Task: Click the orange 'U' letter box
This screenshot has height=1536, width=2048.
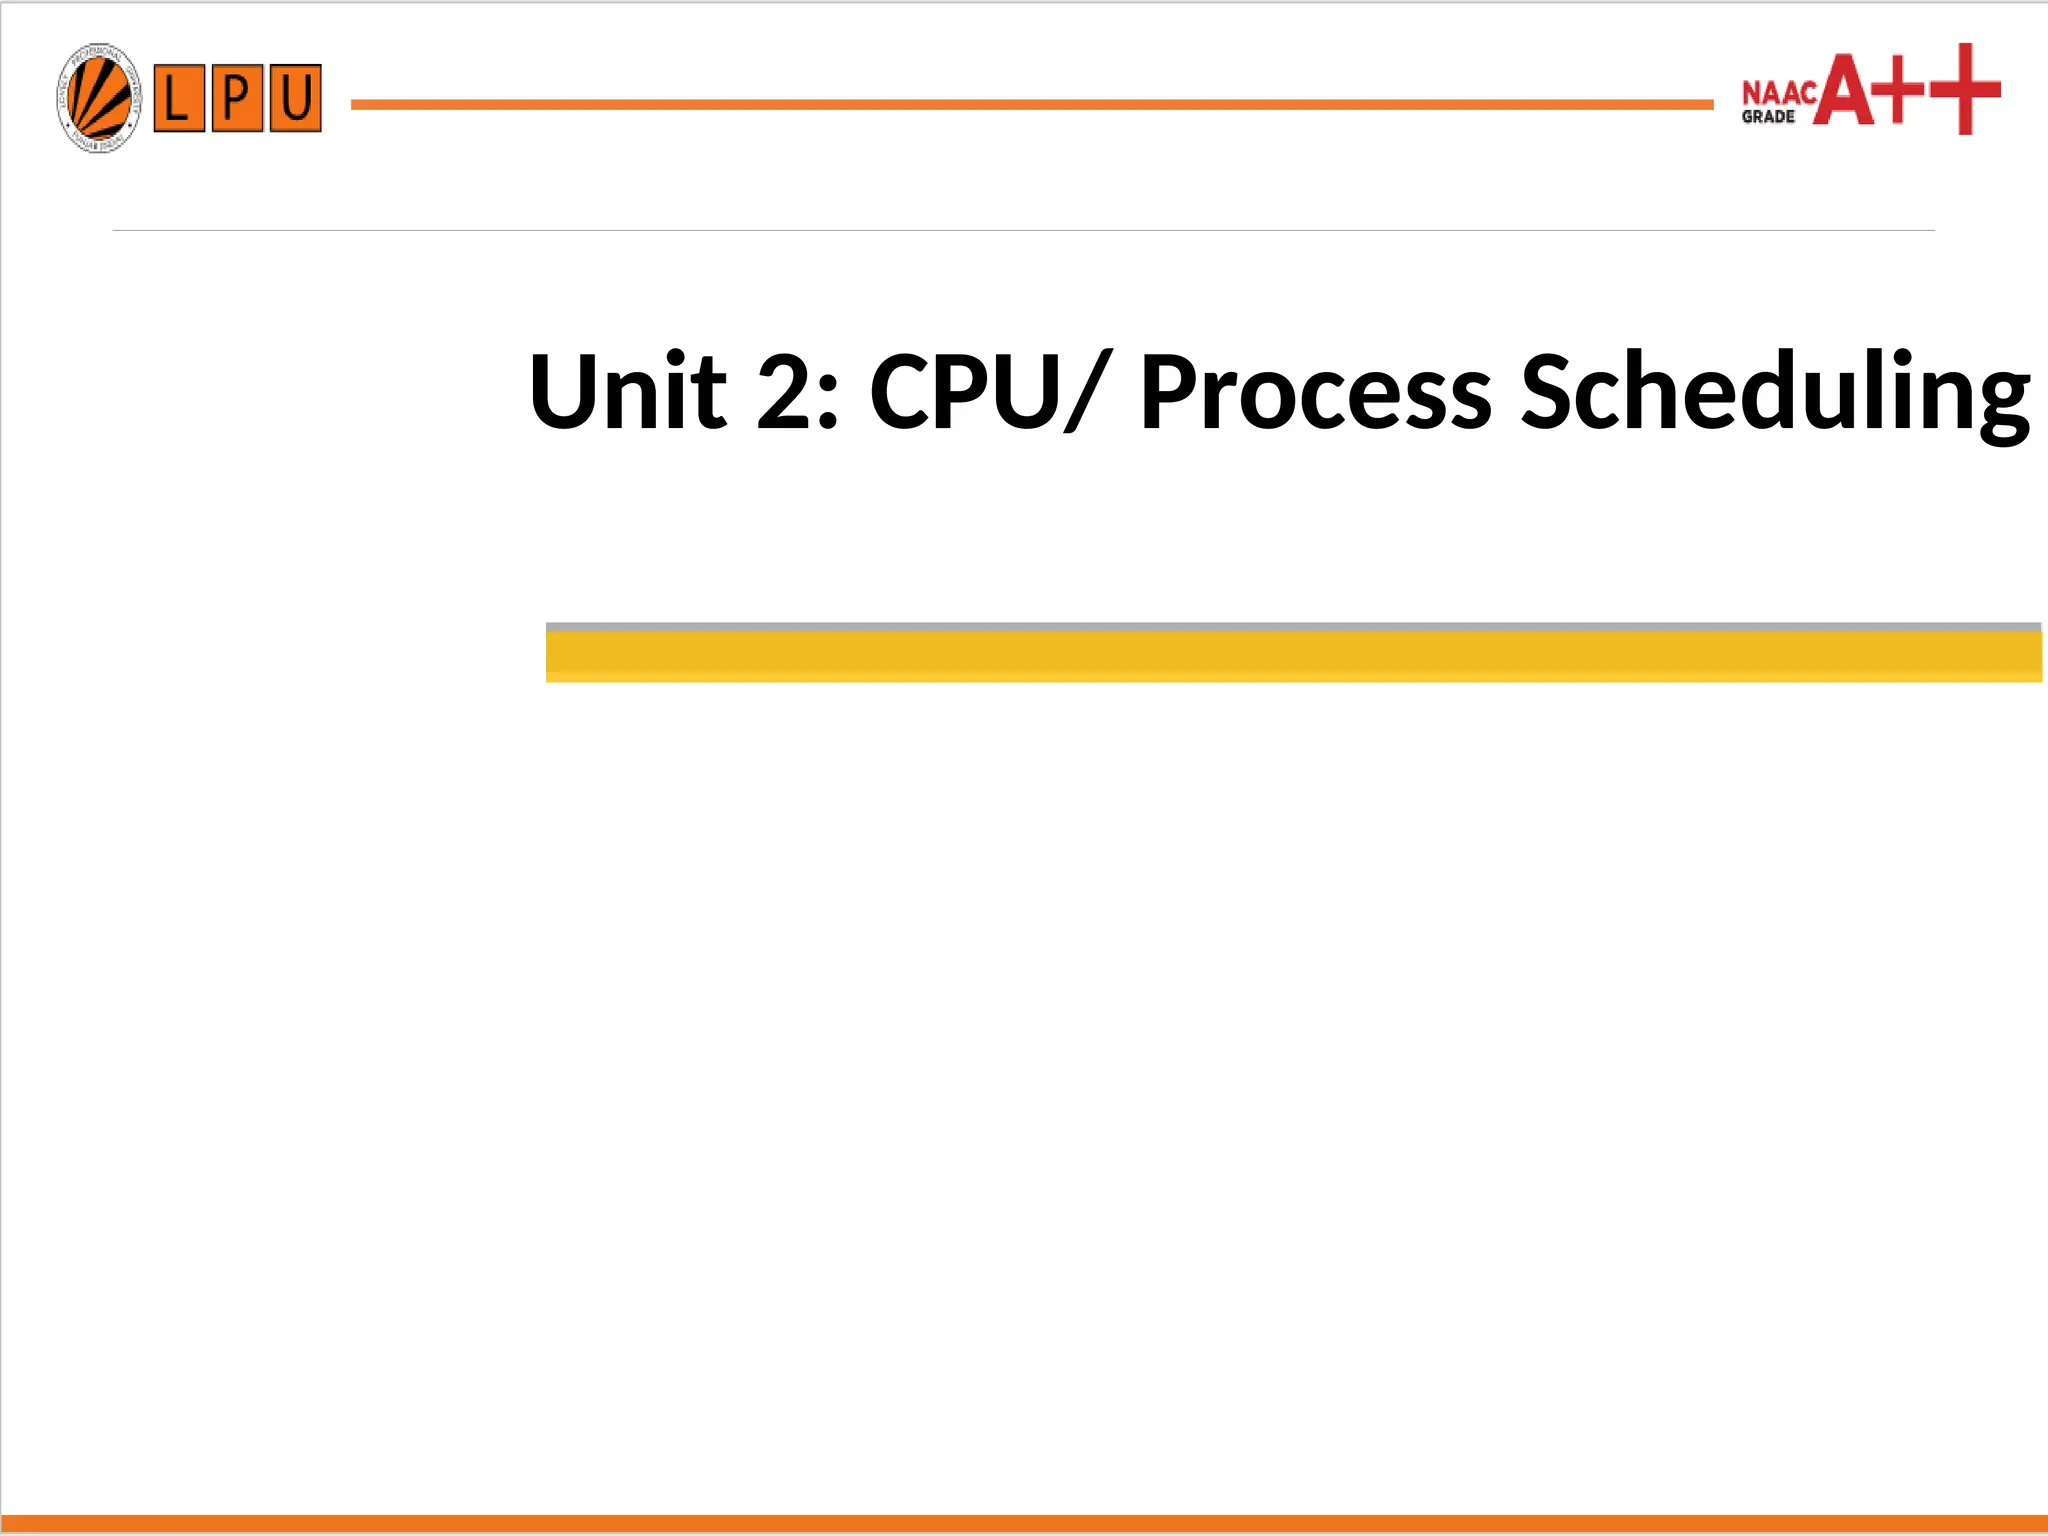Action: (x=296, y=98)
